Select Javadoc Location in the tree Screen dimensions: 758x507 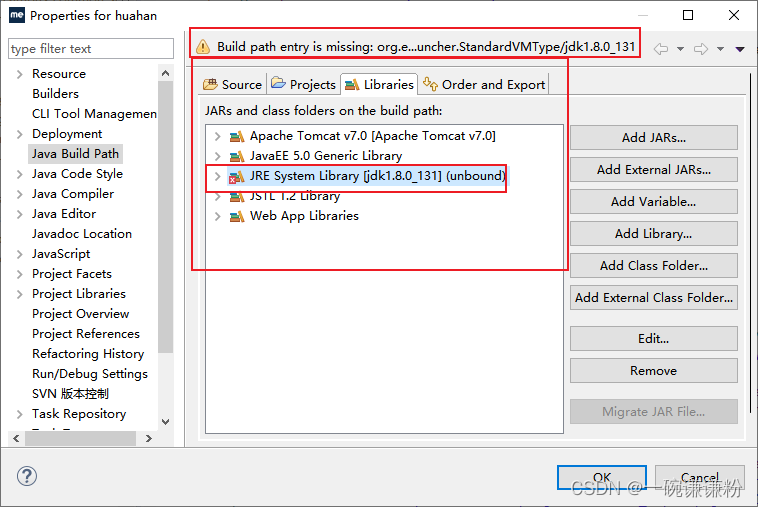(x=82, y=234)
